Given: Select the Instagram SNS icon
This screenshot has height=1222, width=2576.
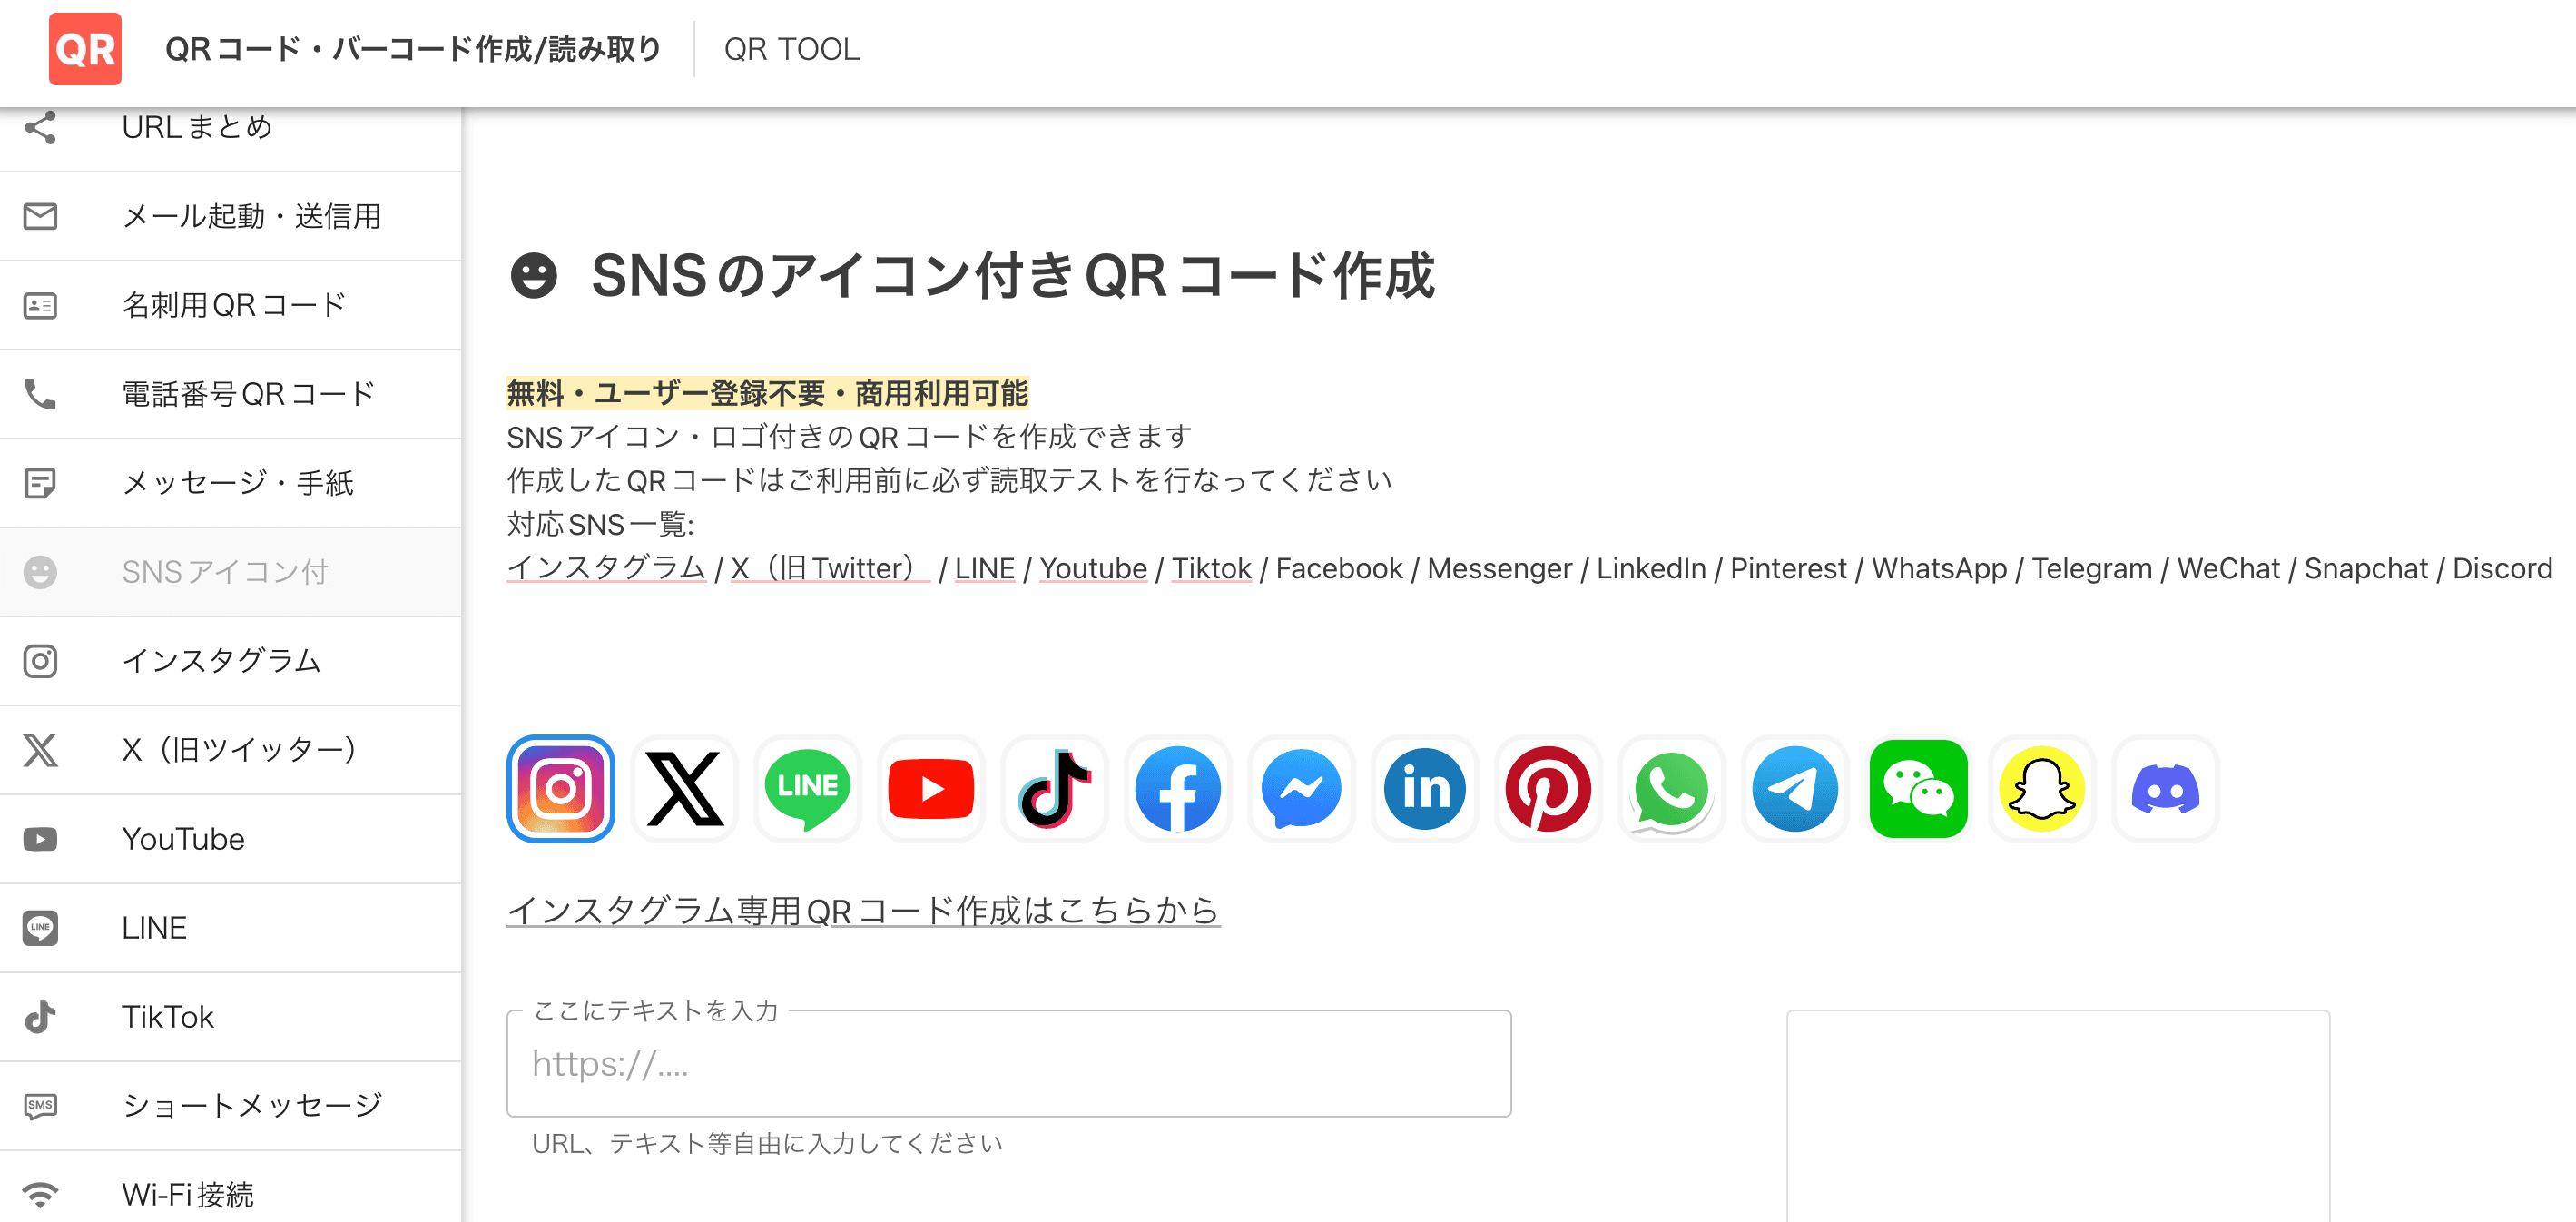Looking at the screenshot, I should tap(560, 788).
